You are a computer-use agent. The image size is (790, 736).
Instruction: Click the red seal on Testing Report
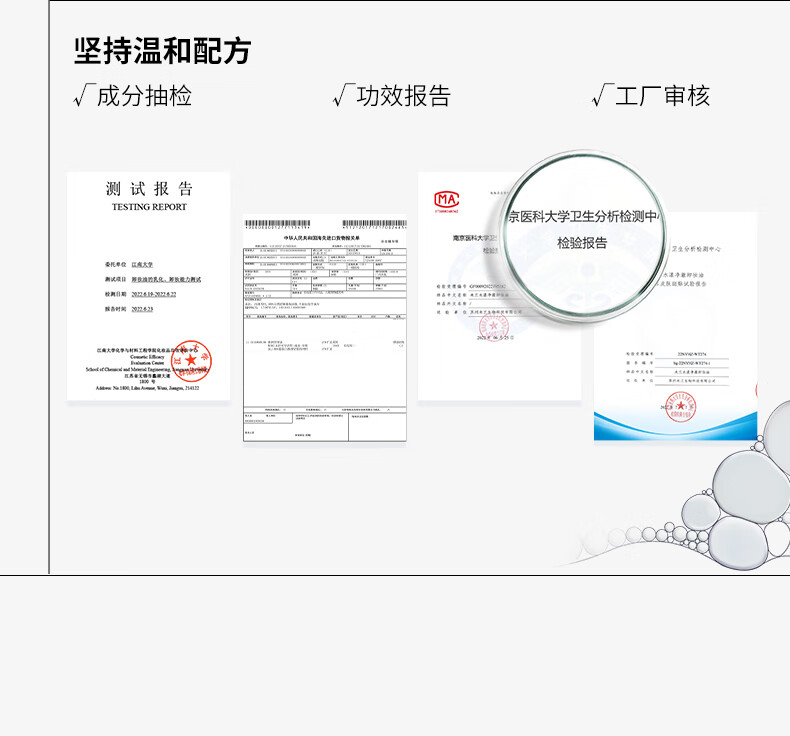point(191,360)
